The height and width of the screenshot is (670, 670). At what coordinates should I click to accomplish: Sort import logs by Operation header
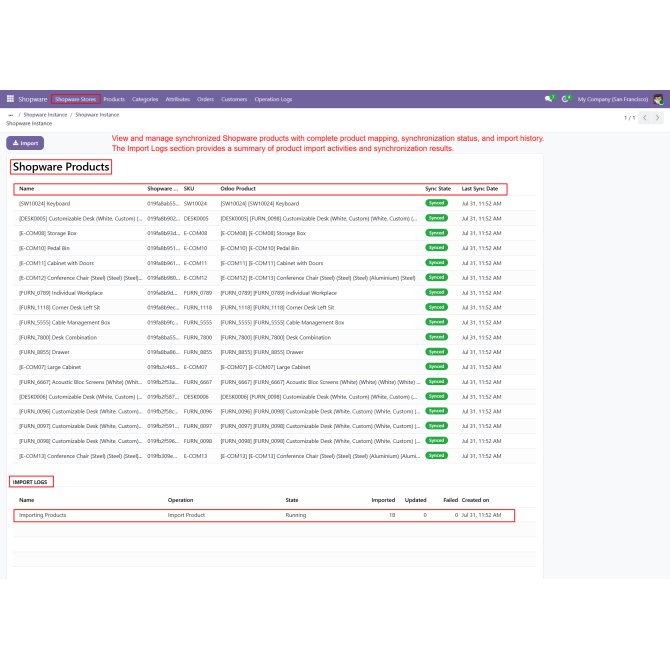pos(180,500)
